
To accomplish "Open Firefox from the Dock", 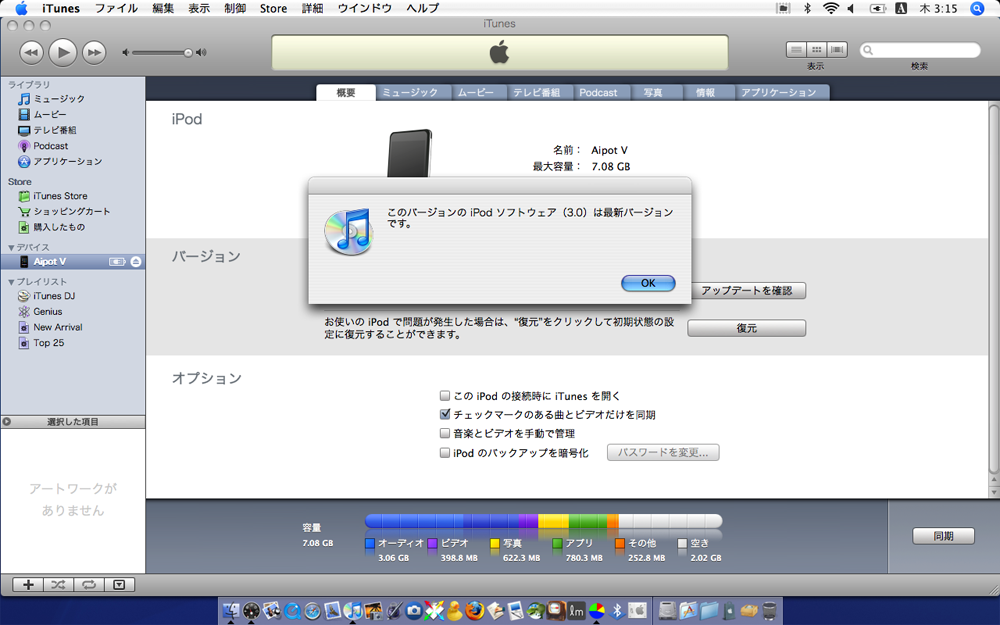I will tap(474, 610).
